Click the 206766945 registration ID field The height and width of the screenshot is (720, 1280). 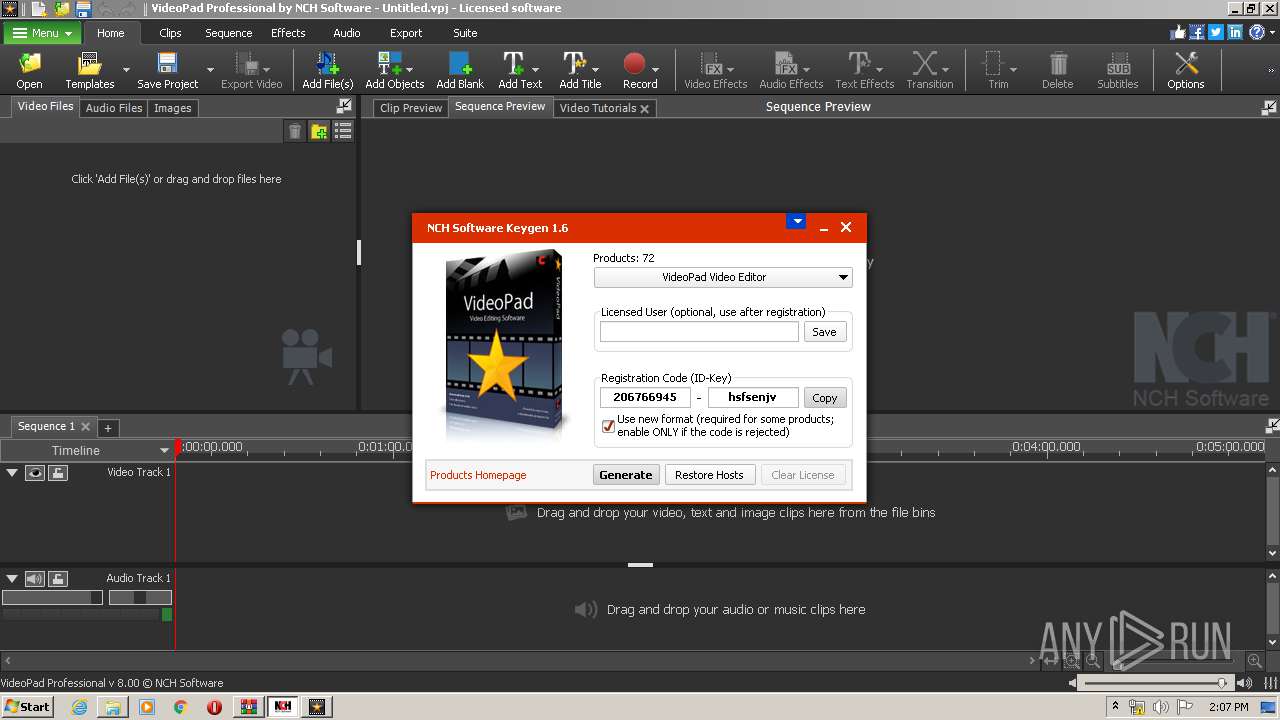pyautogui.click(x=645, y=397)
